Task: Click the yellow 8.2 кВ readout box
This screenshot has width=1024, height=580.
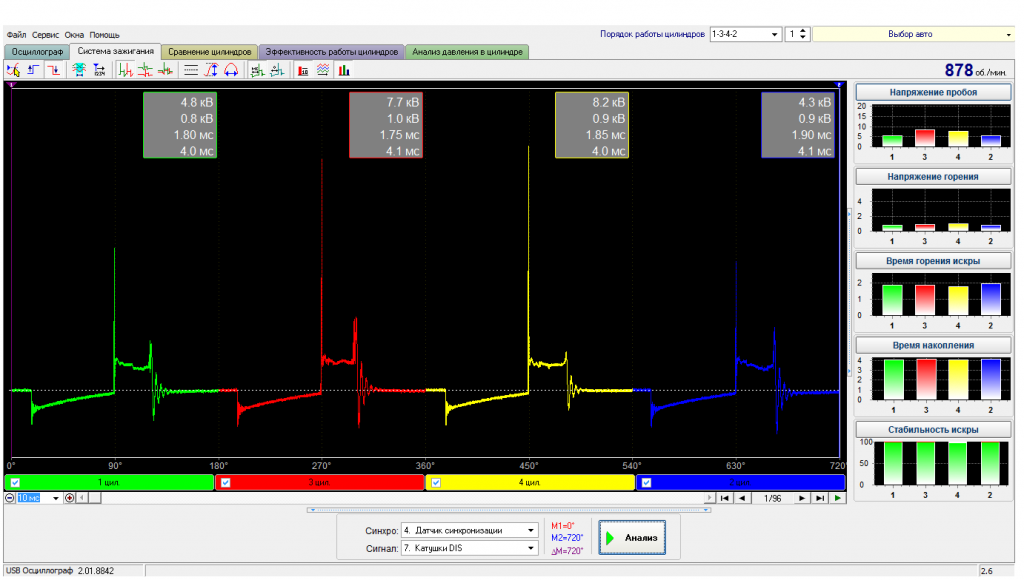Action: tap(592, 125)
